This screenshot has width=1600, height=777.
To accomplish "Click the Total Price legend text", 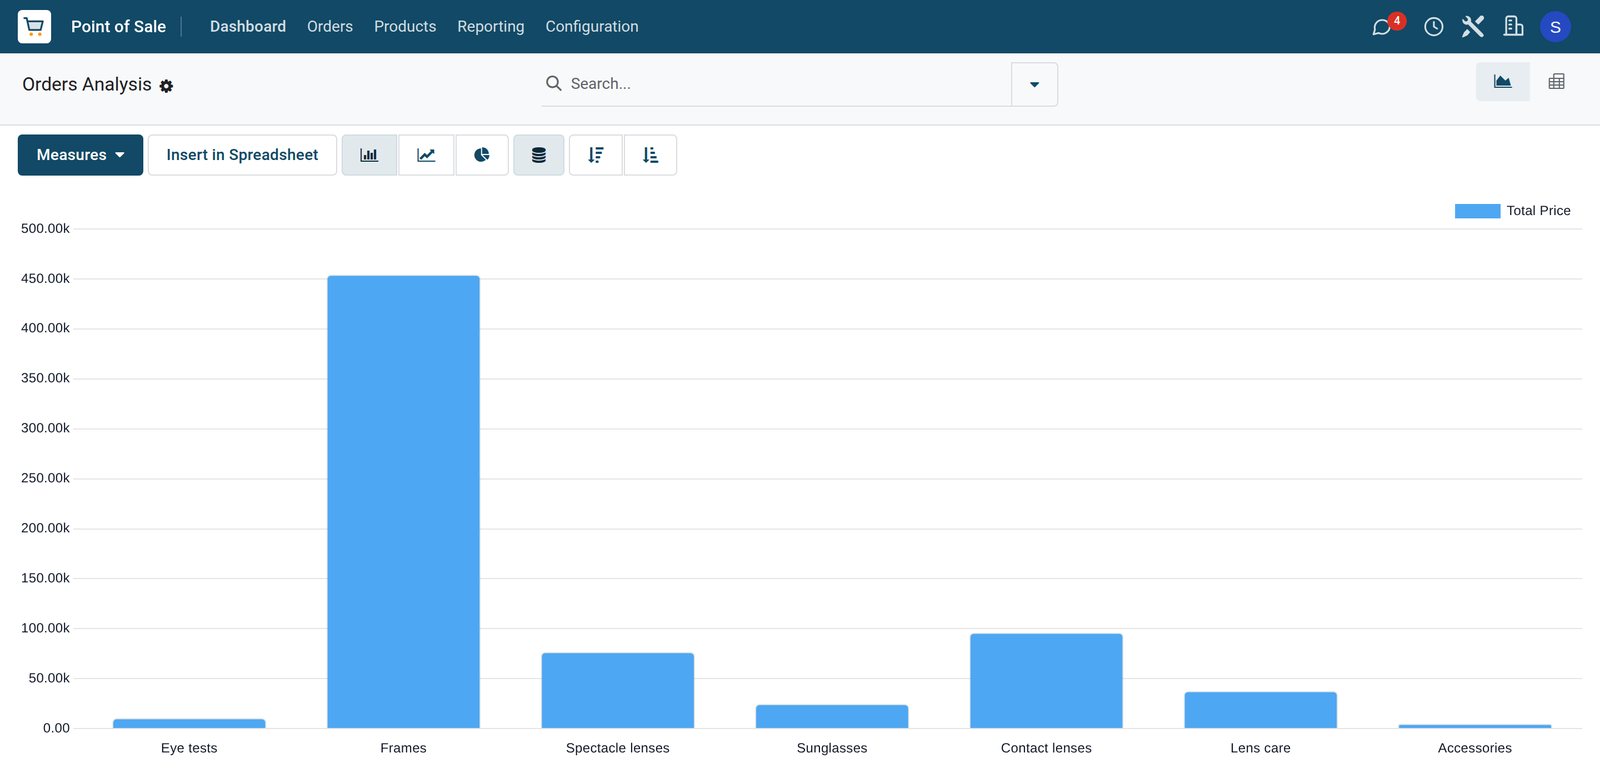I will pos(1538,211).
